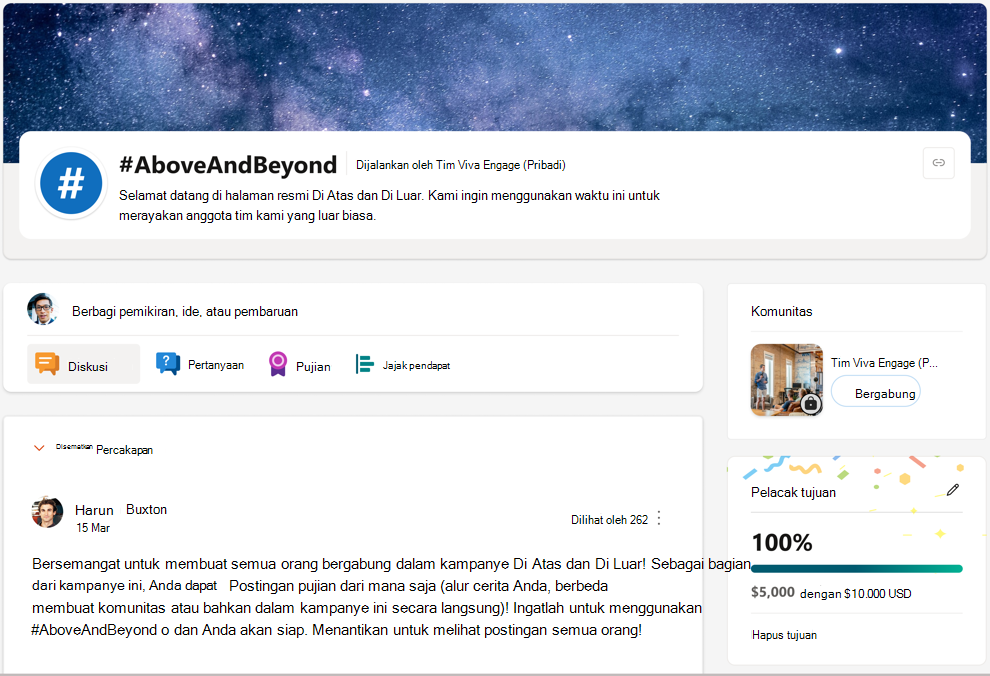Click your own avatar in the composer

[42, 309]
